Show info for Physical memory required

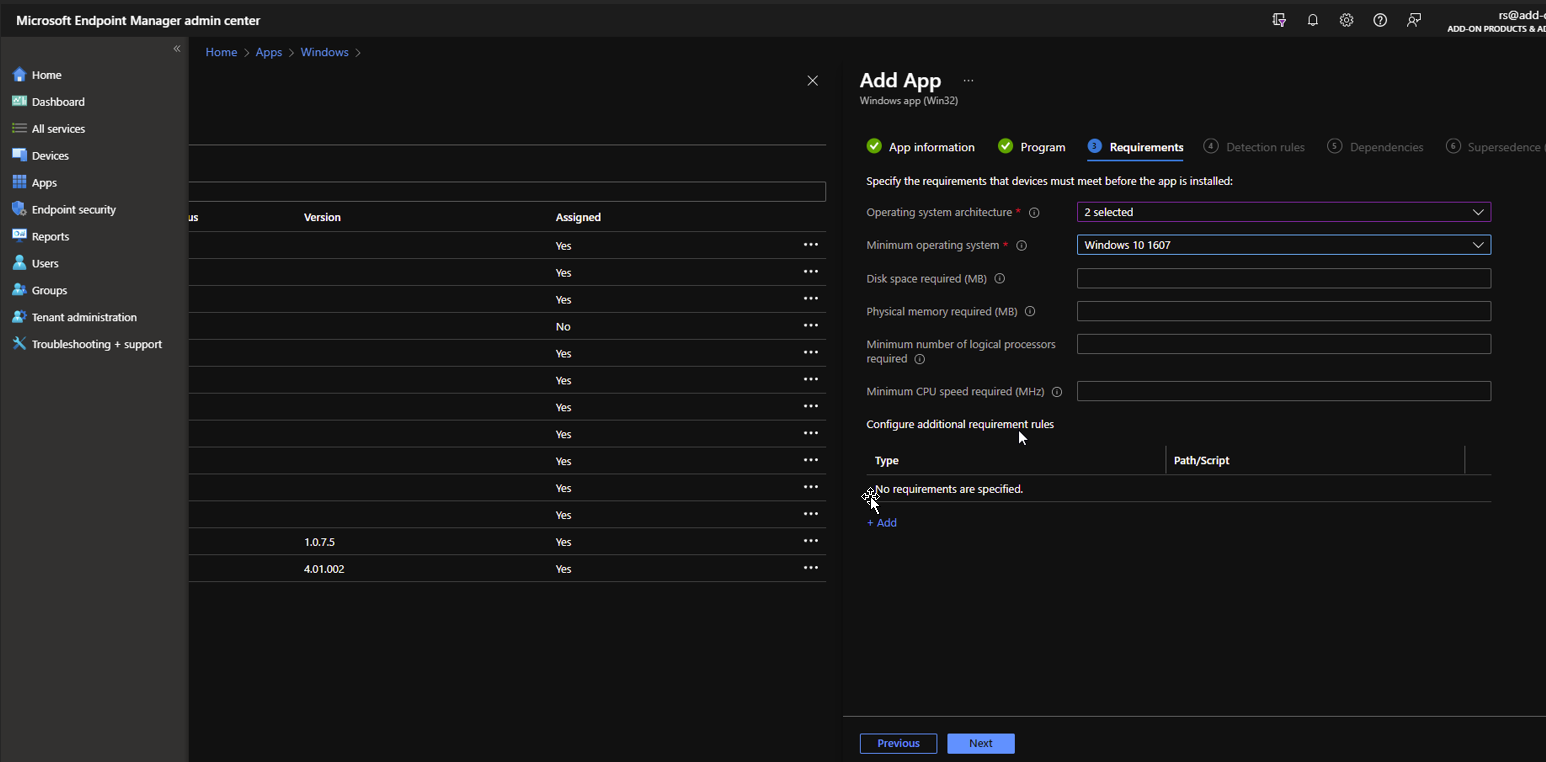pos(1030,312)
